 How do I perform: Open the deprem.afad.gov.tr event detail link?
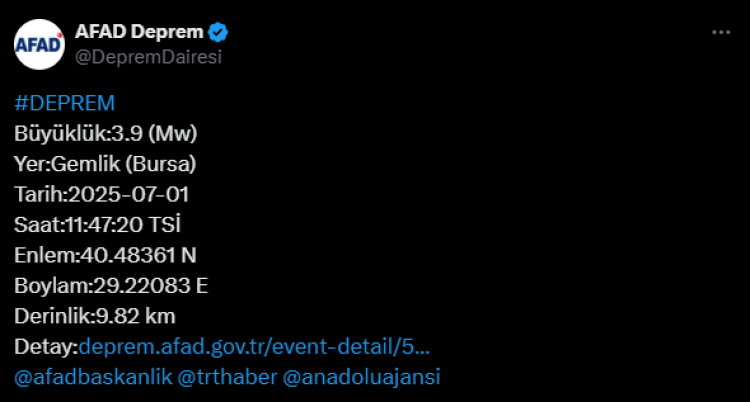[254, 346]
